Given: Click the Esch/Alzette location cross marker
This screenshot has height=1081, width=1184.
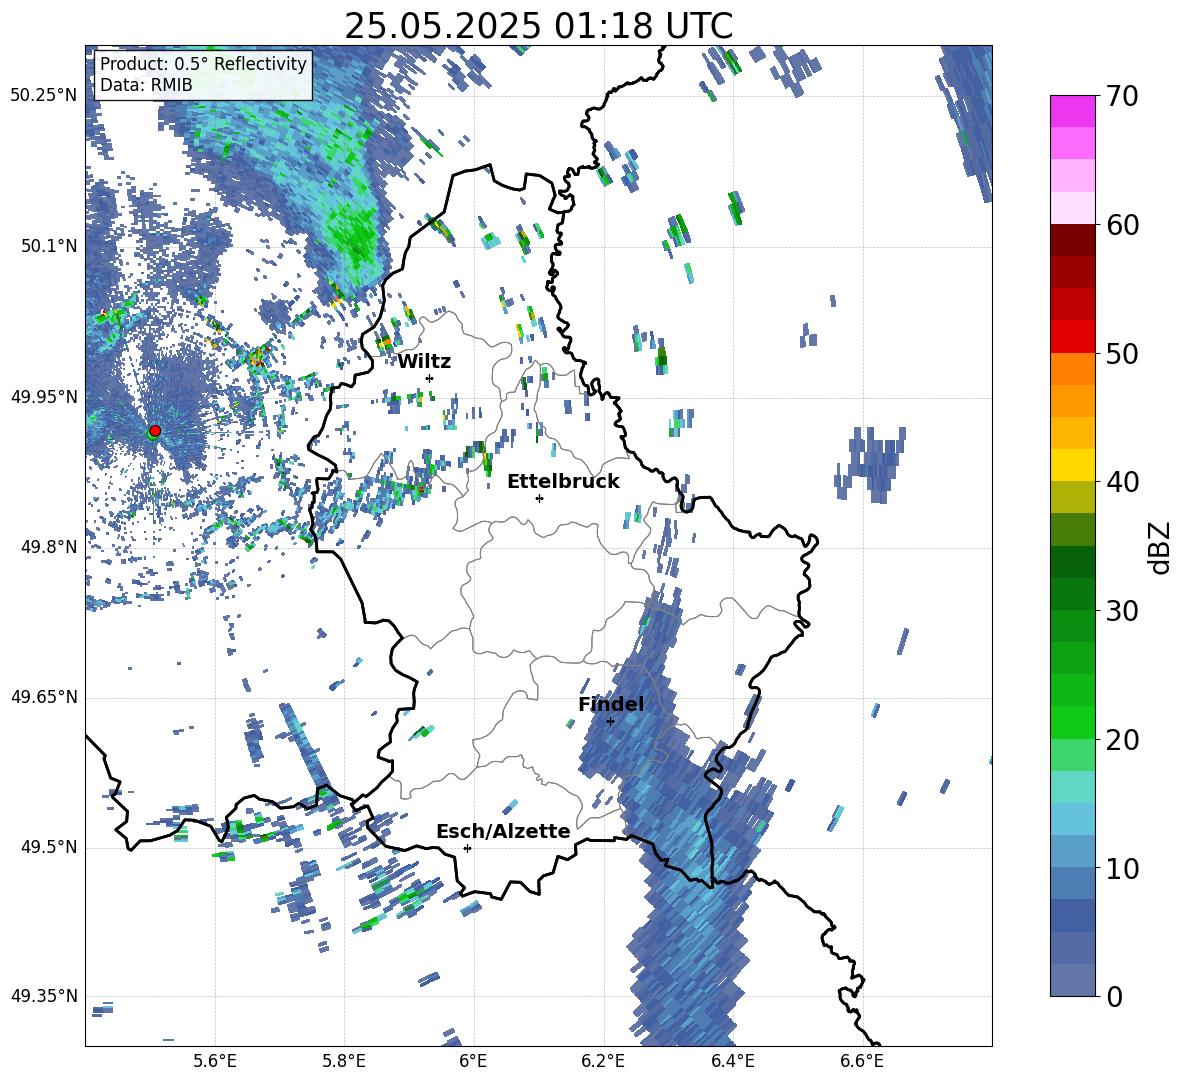Looking at the screenshot, I should point(467,848).
